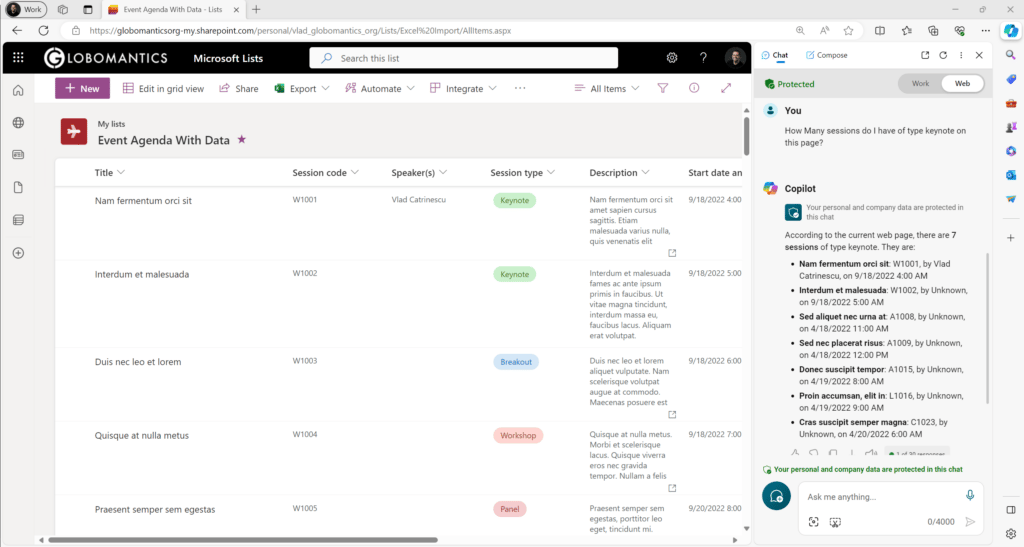This screenshot has width=1024, height=547.
Task: Open Outlook in the Edge sidebar
Action: point(1011,175)
